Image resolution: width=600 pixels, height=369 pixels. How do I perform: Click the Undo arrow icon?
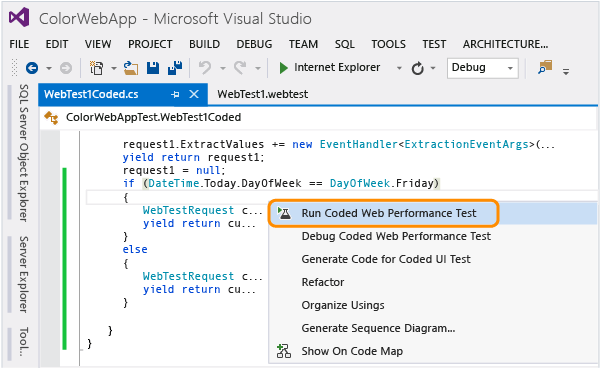coord(205,68)
